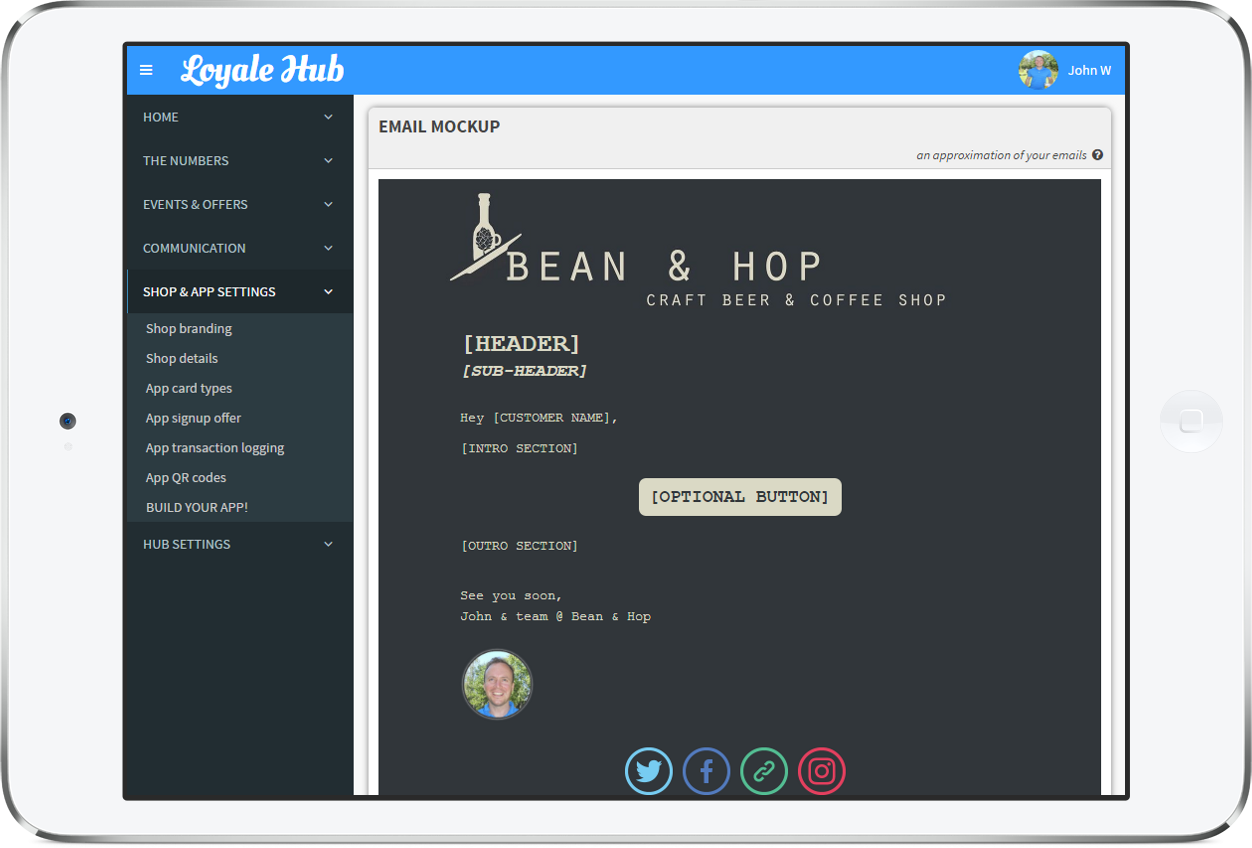Expand the Hub Settings chevron
The image size is (1252, 848).
pos(328,544)
